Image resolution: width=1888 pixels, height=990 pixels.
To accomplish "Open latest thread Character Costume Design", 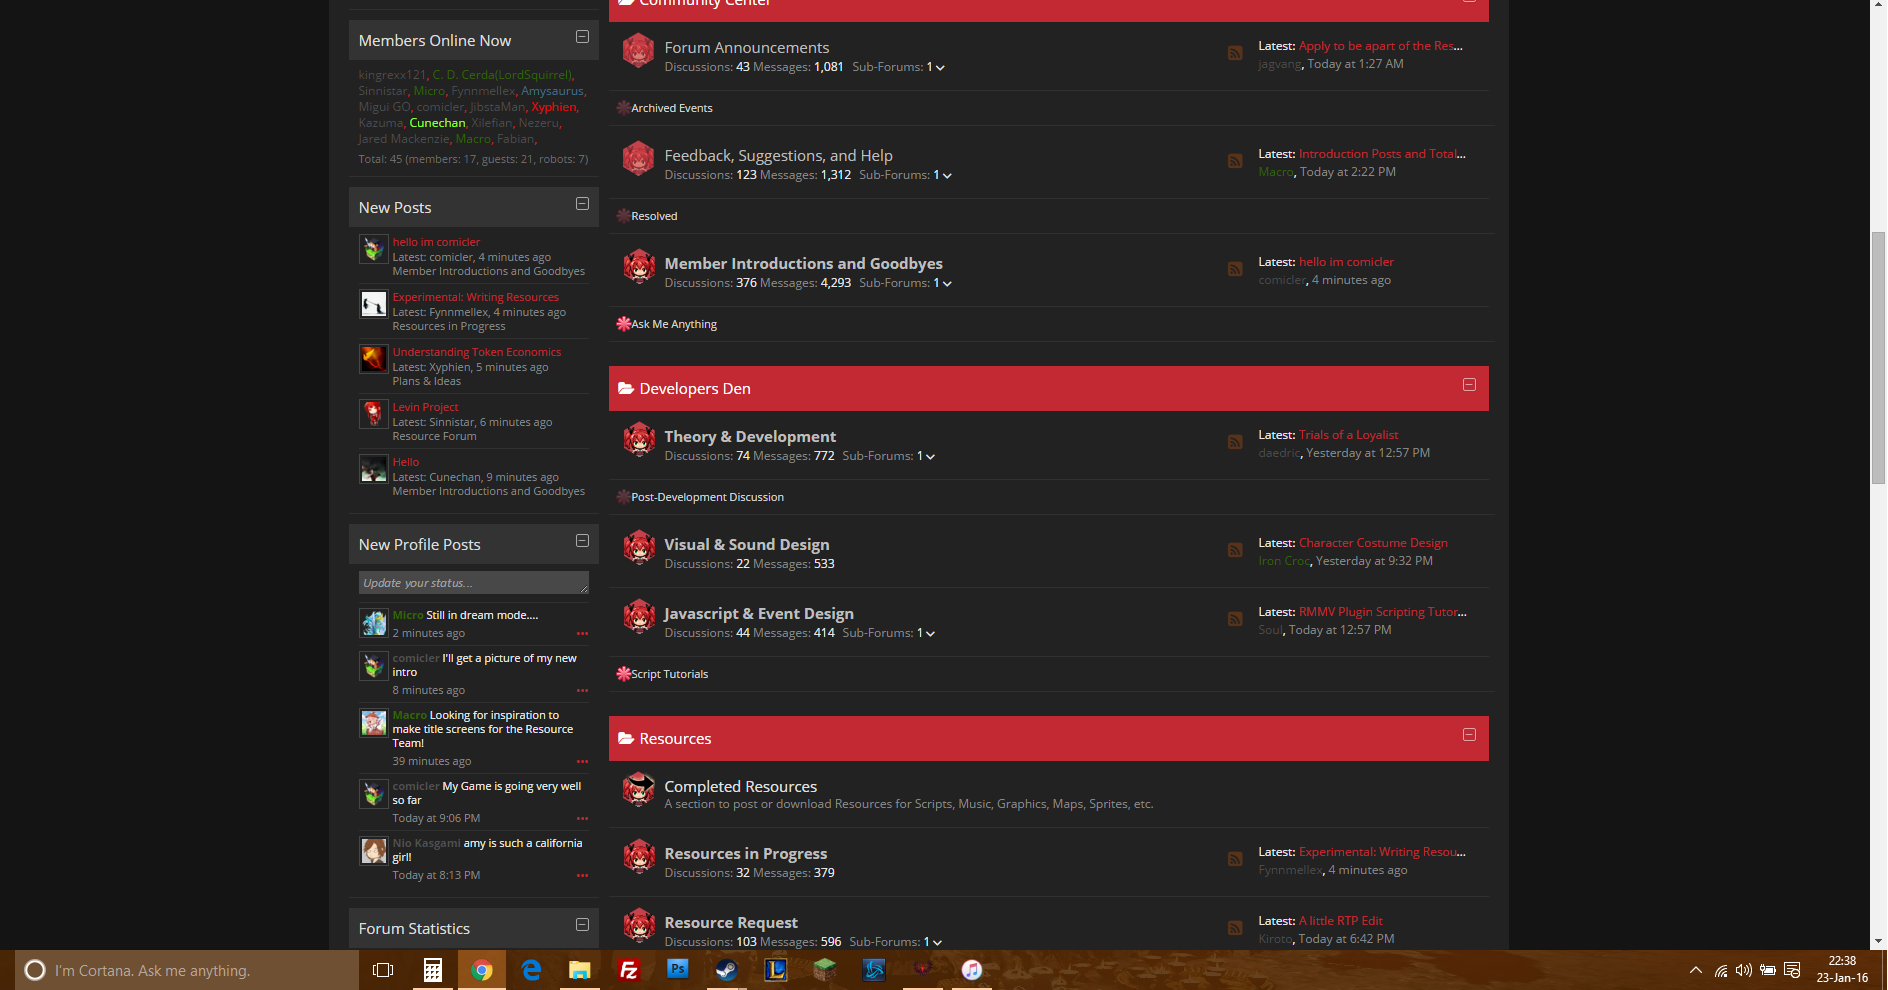I will pyautogui.click(x=1372, y=543).
